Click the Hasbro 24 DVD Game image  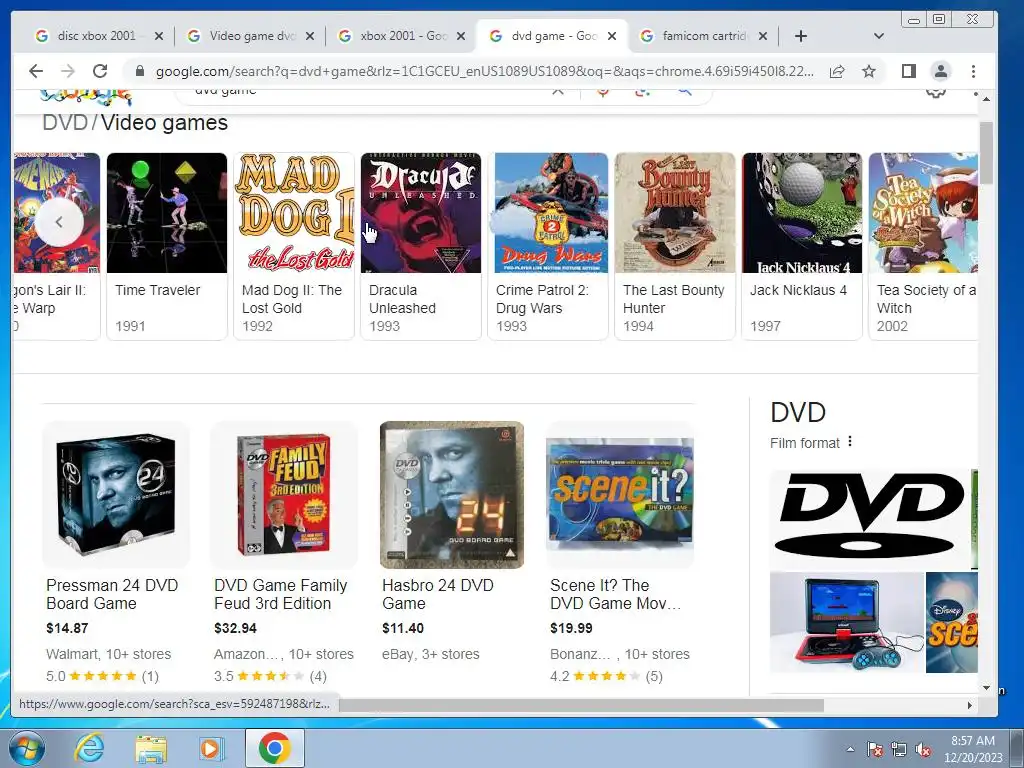point(452,494)
